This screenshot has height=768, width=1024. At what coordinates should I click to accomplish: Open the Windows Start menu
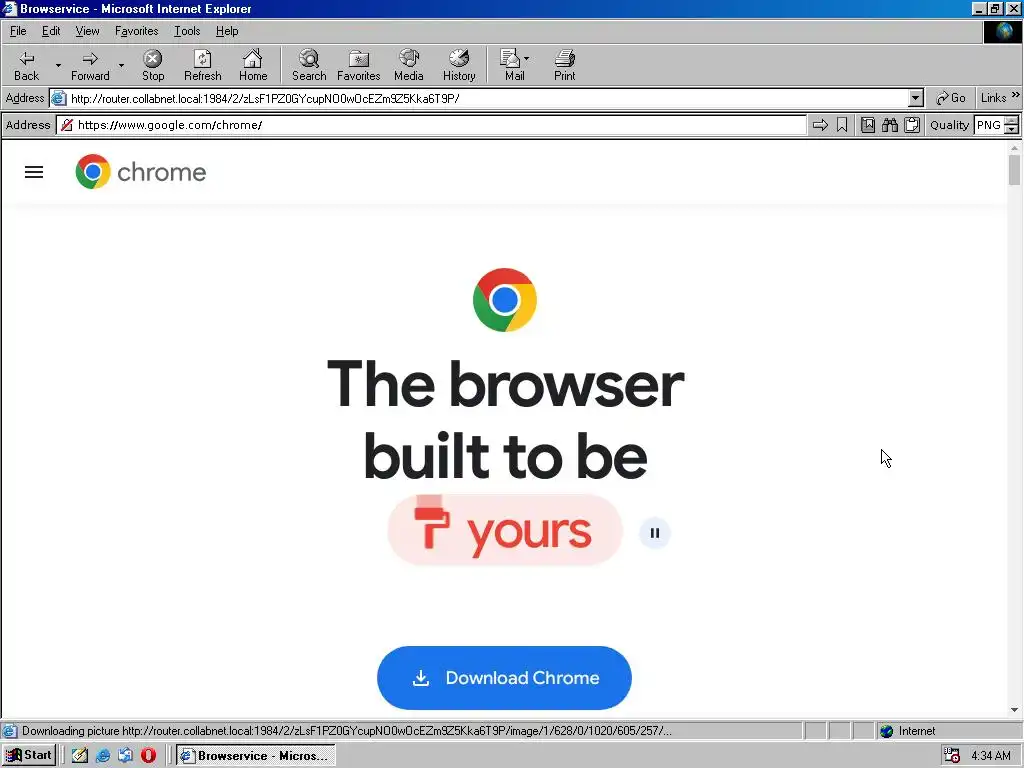point(29,756)
